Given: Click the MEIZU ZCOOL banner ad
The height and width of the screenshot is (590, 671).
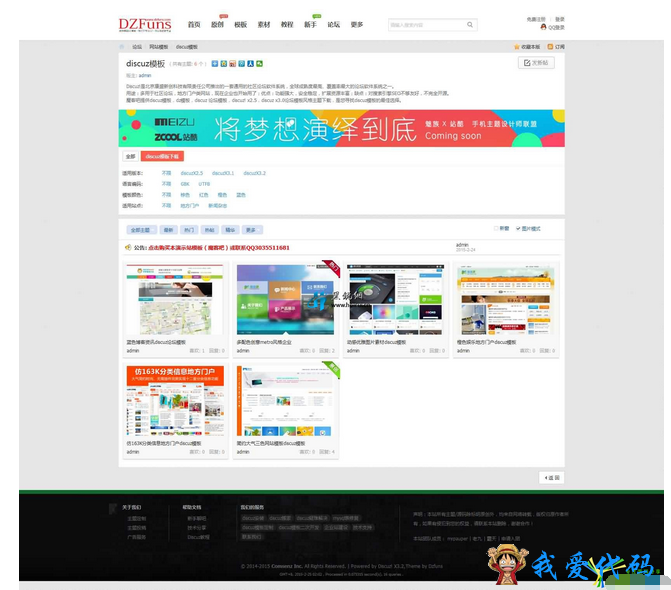Looking at the screenshot, I should tap(341, 128).
